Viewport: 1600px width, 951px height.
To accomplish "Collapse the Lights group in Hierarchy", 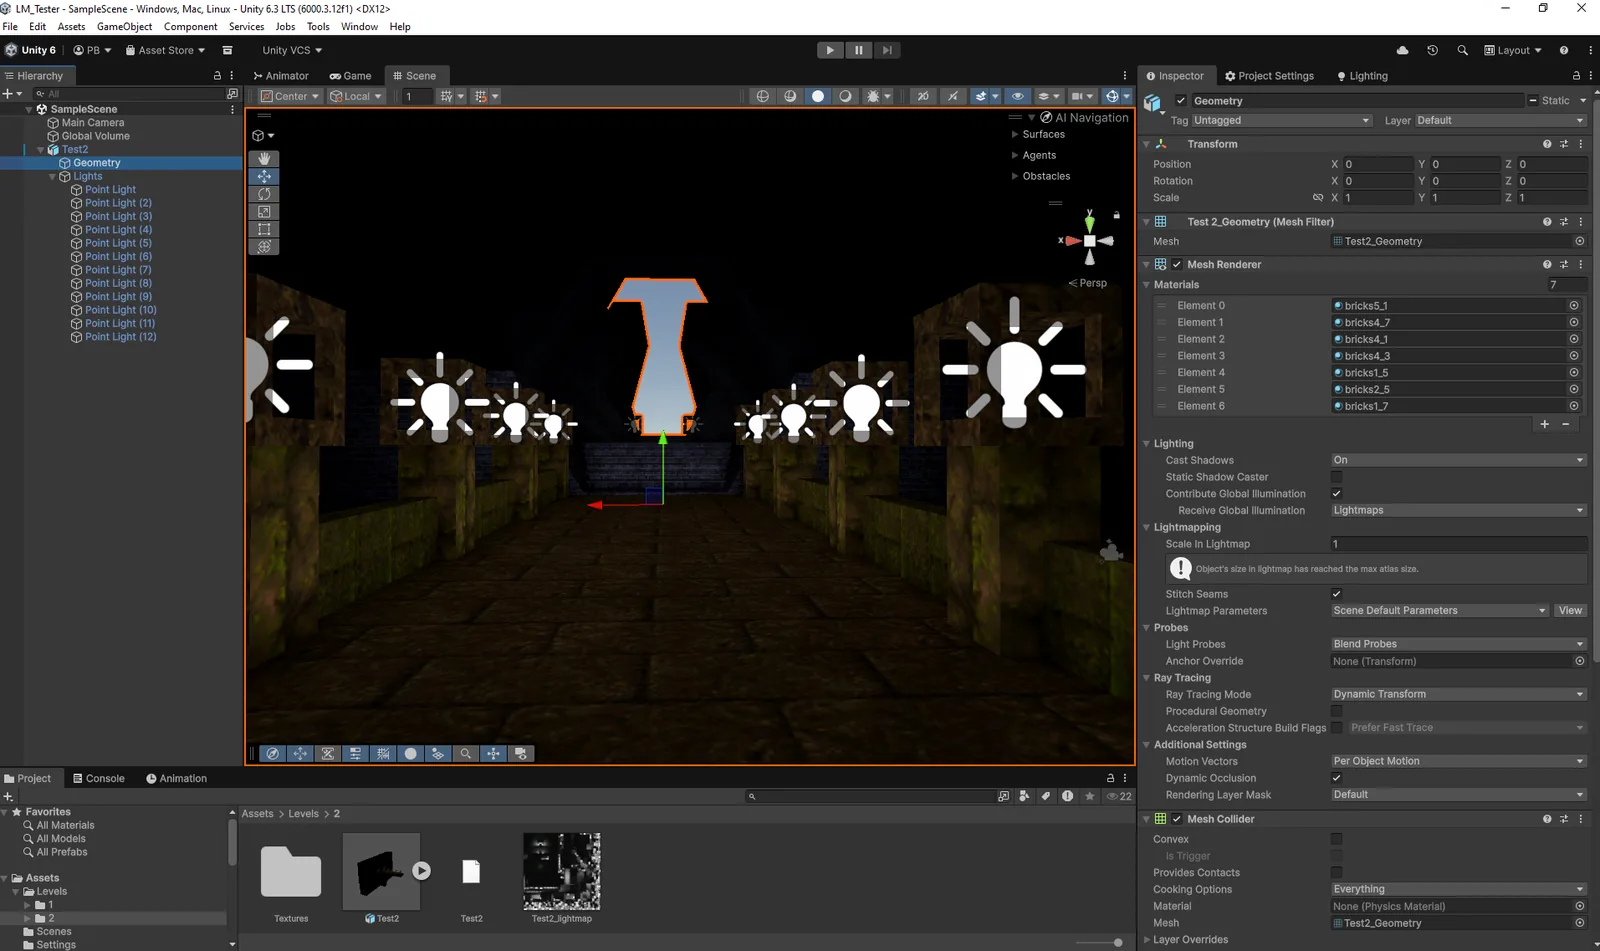I will coord(52,177).
